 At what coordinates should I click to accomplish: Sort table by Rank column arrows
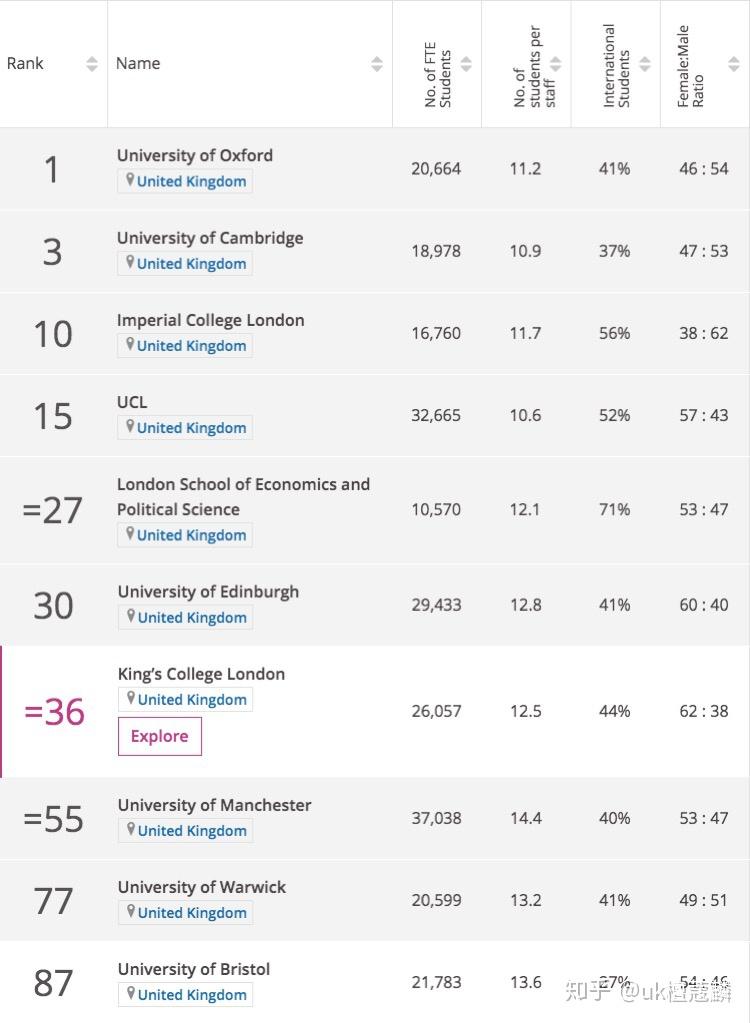(x=92, y=64)
